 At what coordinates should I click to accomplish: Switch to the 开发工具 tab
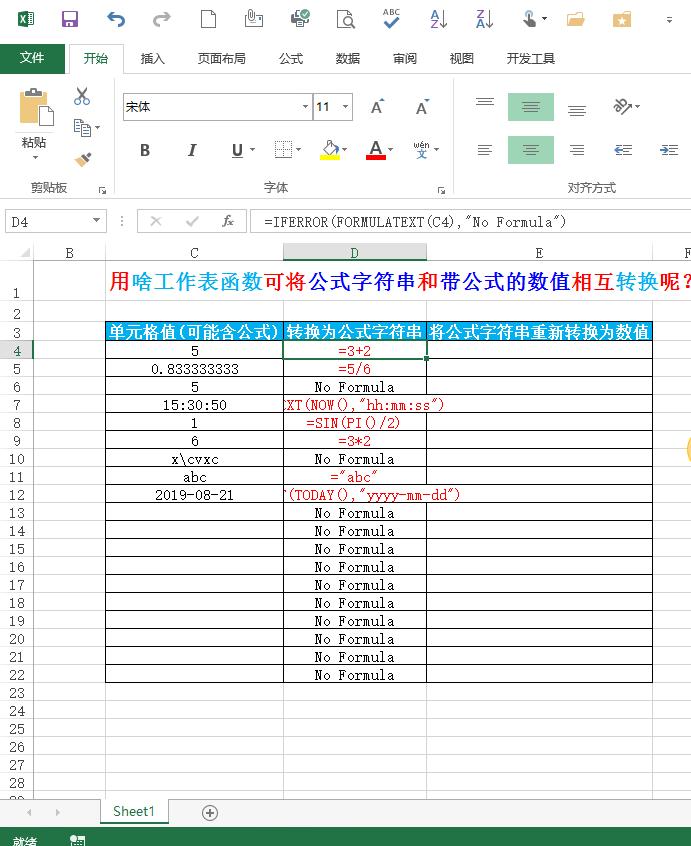pos(531,58)
